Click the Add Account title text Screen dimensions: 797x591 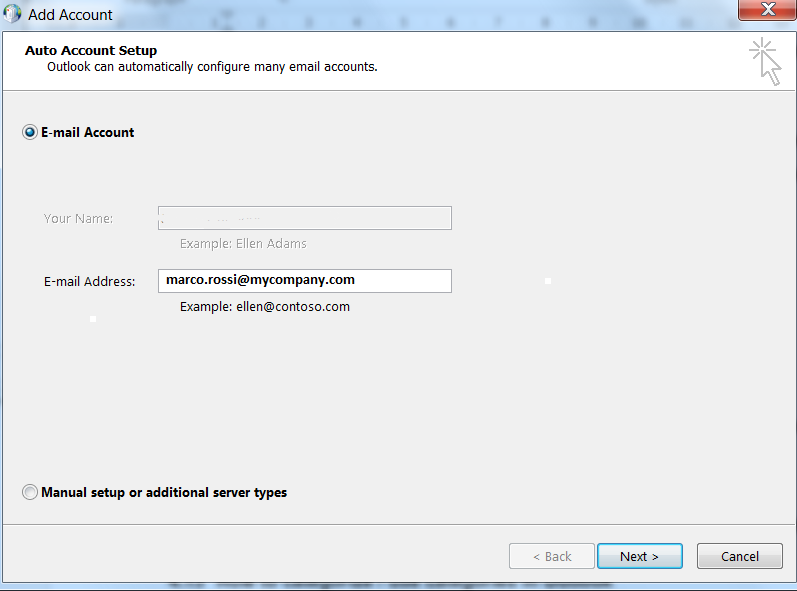click(x=70, y=15)
